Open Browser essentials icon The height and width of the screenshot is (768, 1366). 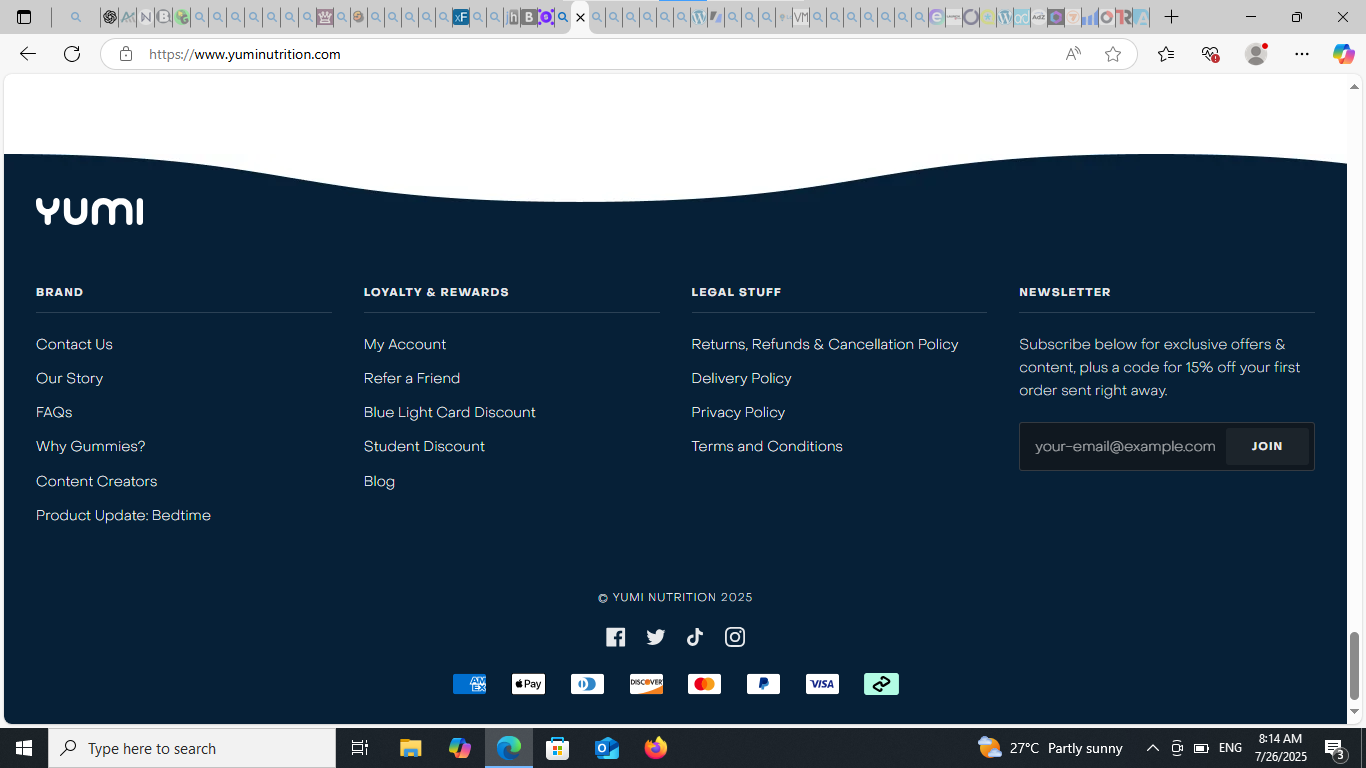[1210, 54]
